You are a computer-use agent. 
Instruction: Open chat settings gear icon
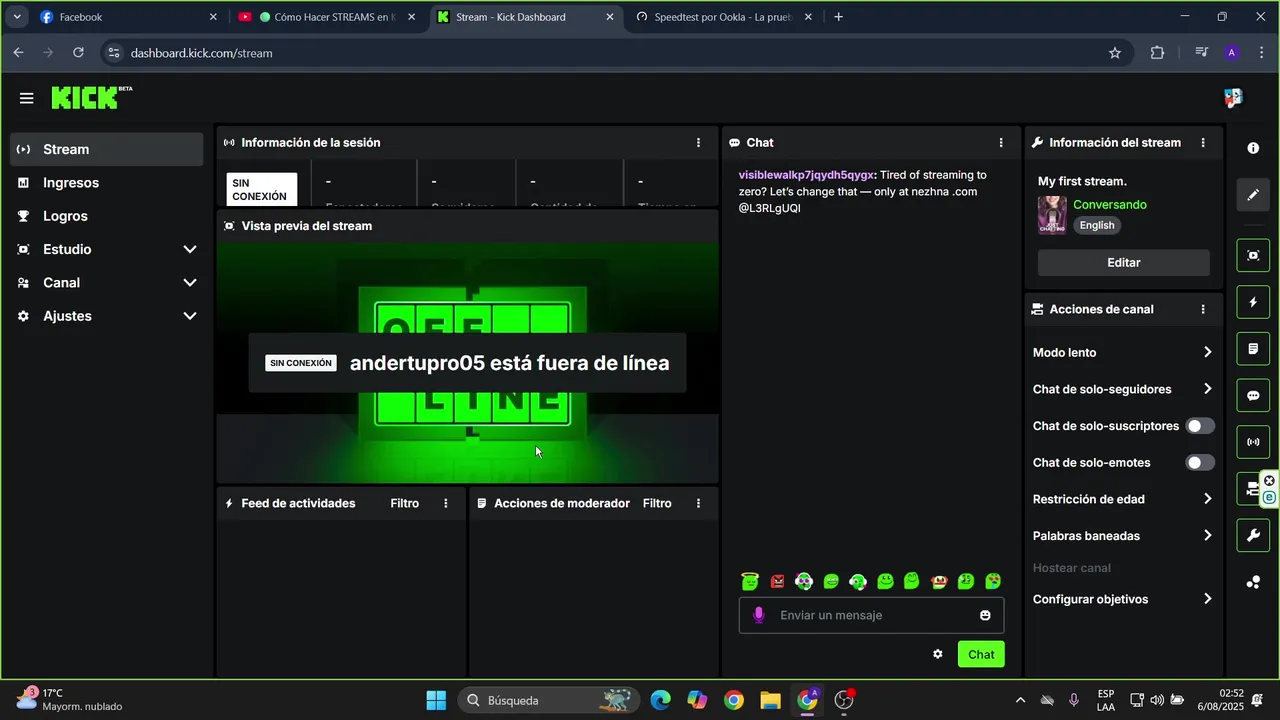(938, 654)
